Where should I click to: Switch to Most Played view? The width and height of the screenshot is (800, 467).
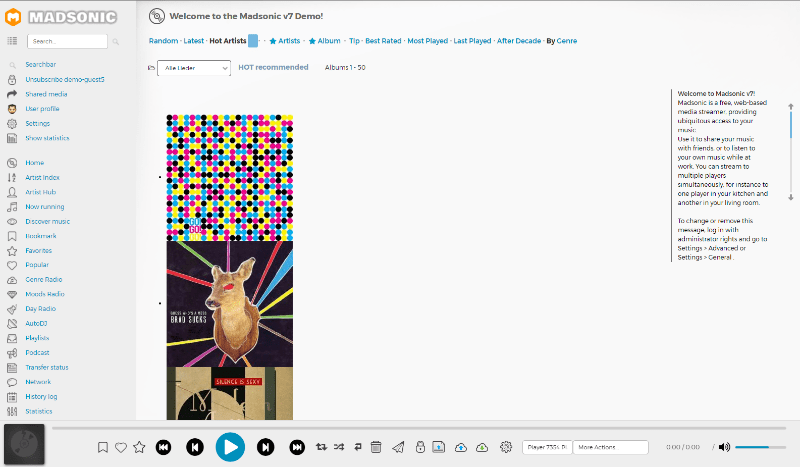pos(428,41)
